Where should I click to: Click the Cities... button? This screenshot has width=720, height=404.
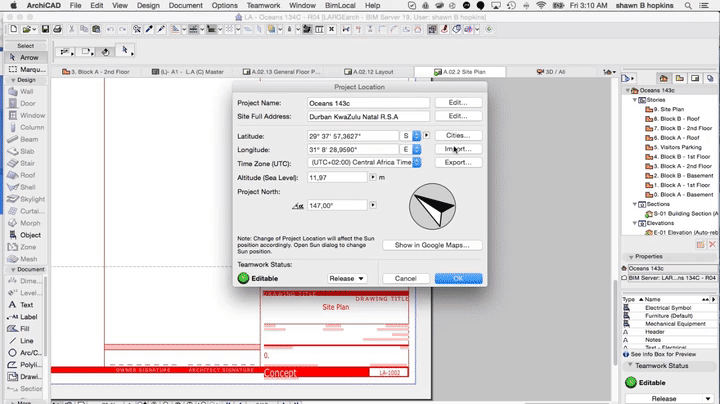click(x=458, y=135)
